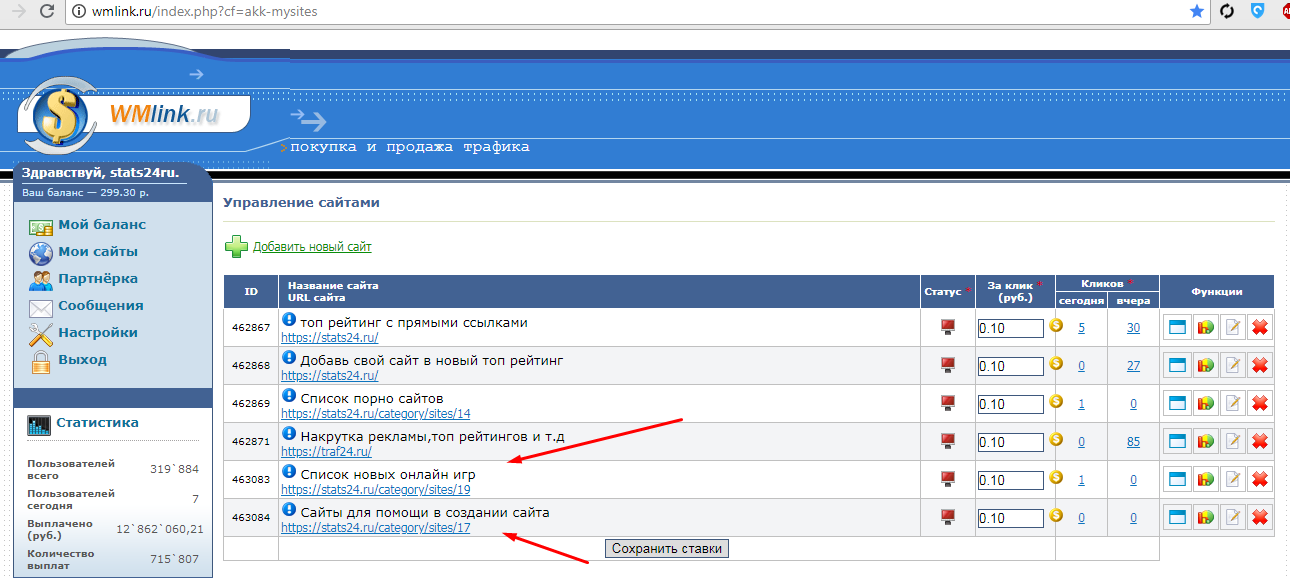
Task: Click the blue info icon beside 'Список порно сайтов'
Action: pyautogui.click(x=290, y=396)
